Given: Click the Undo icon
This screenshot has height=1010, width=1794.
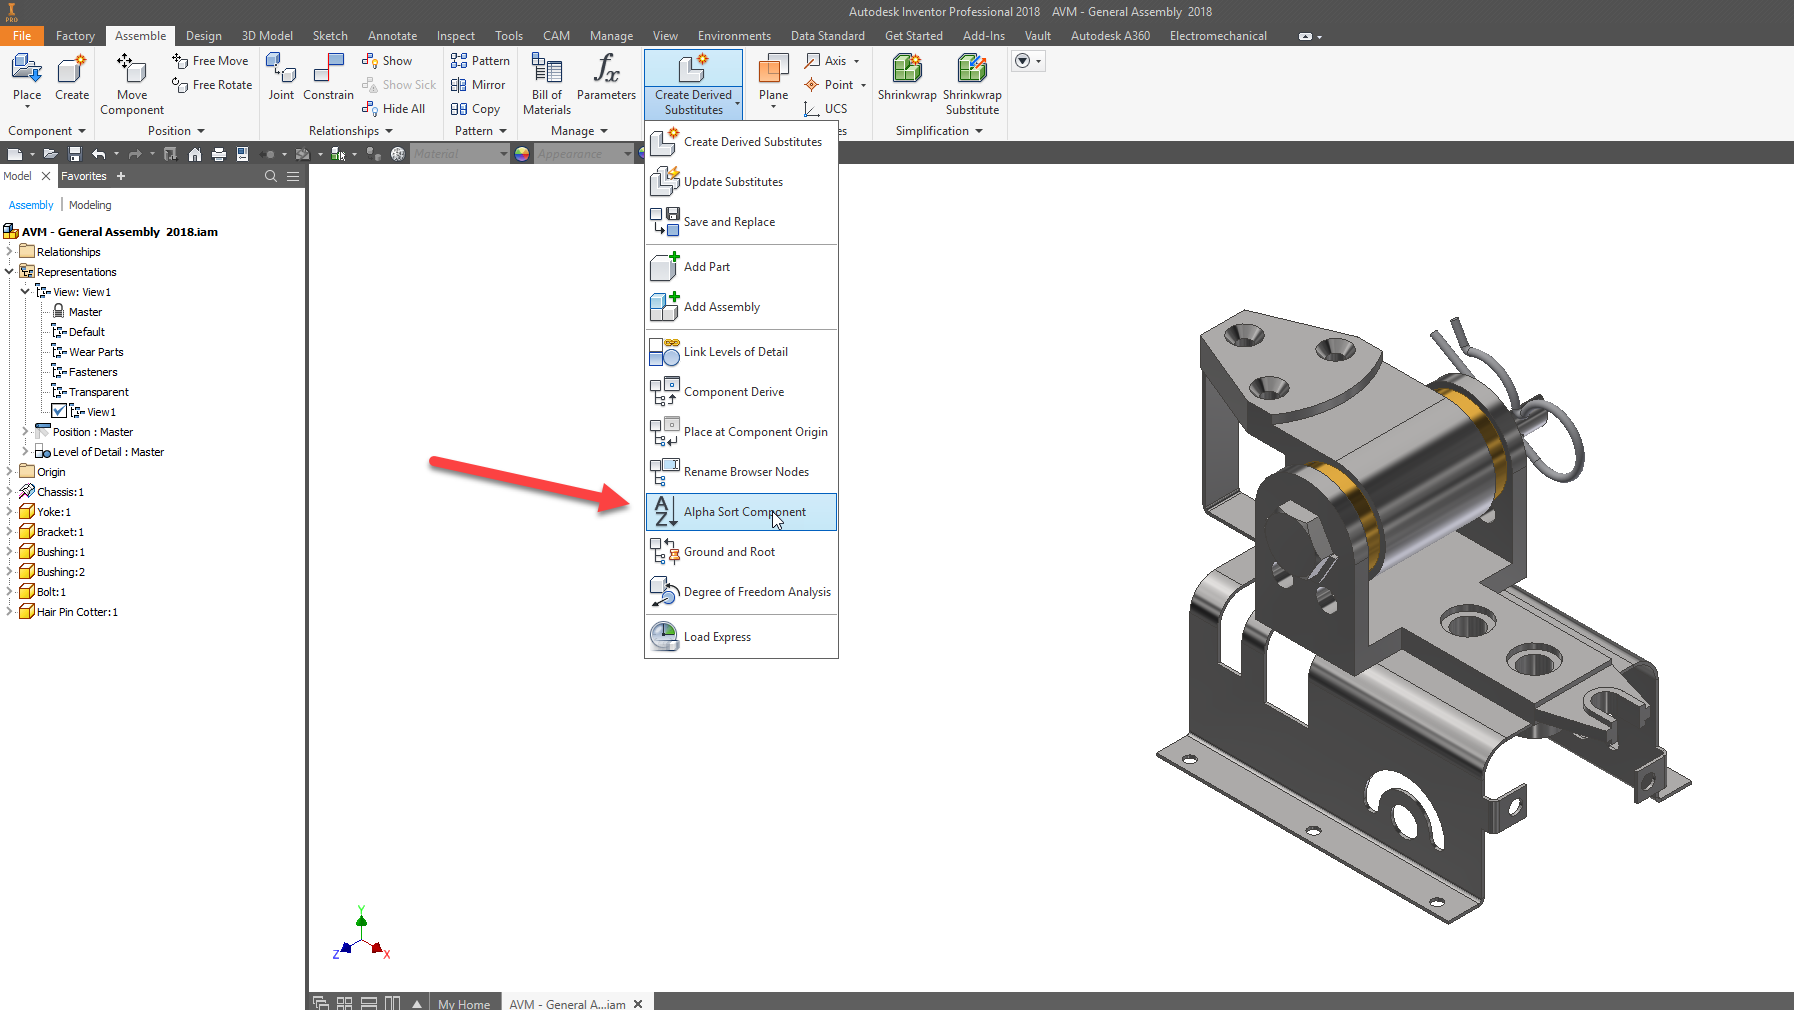Looking at the screenshot, I should pos(100,152).
